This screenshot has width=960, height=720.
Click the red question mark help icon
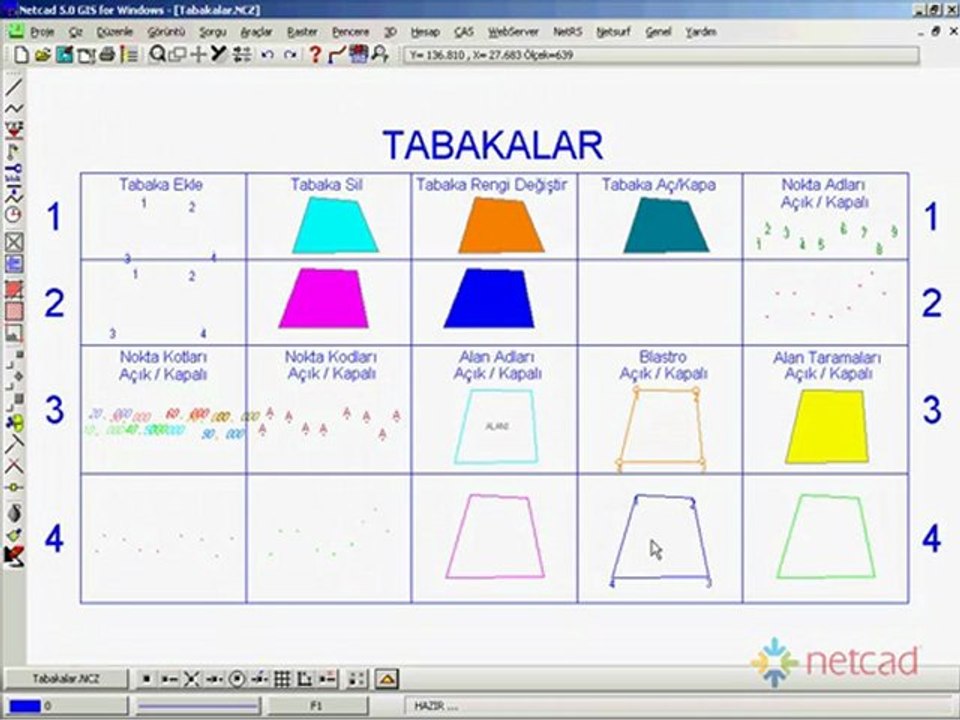[315, 55]
